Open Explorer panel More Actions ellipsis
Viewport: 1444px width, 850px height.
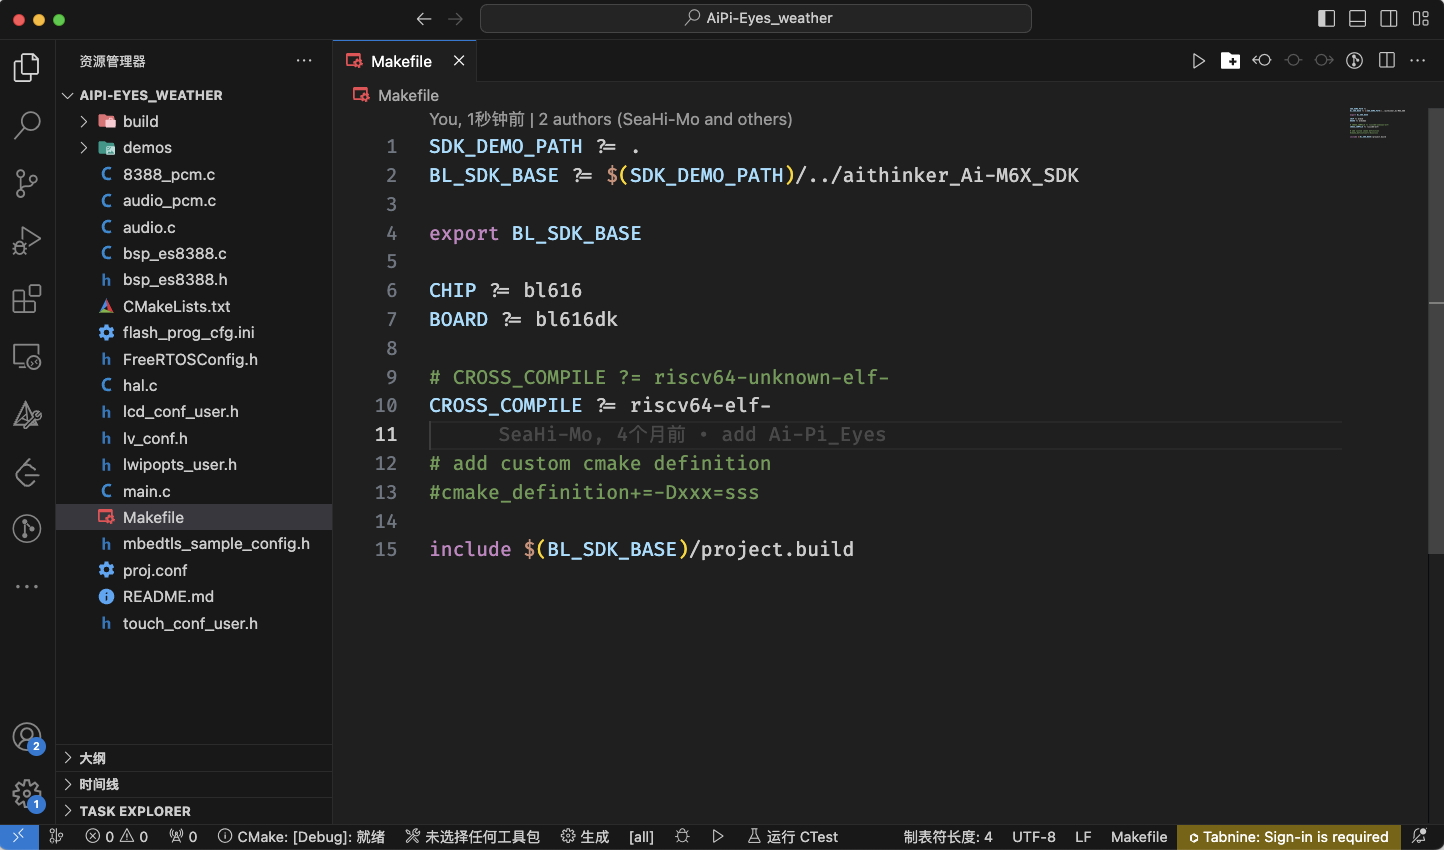[304, 61]
